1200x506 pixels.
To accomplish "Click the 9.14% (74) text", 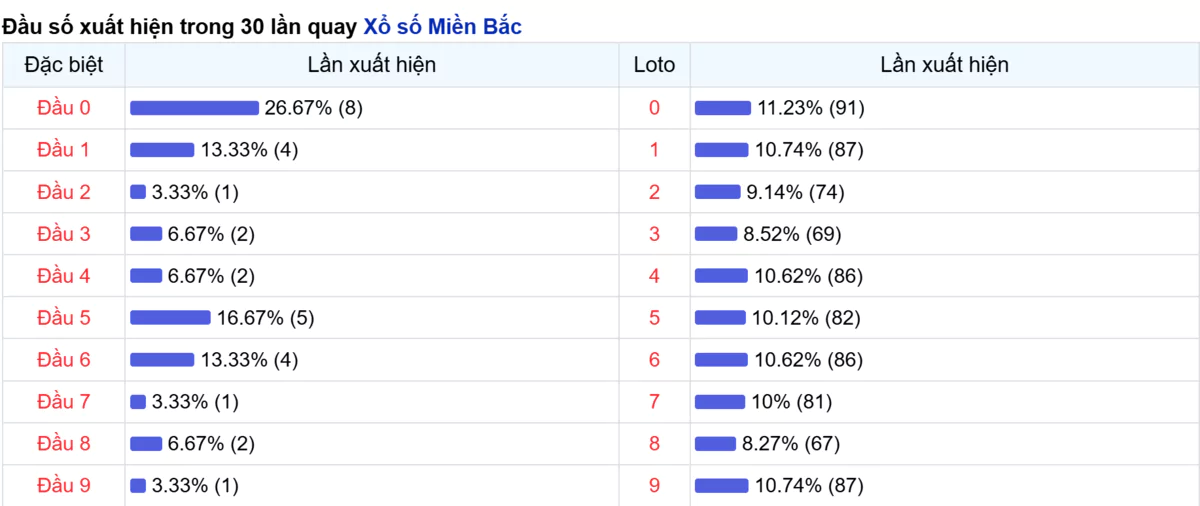I will 794,192.
